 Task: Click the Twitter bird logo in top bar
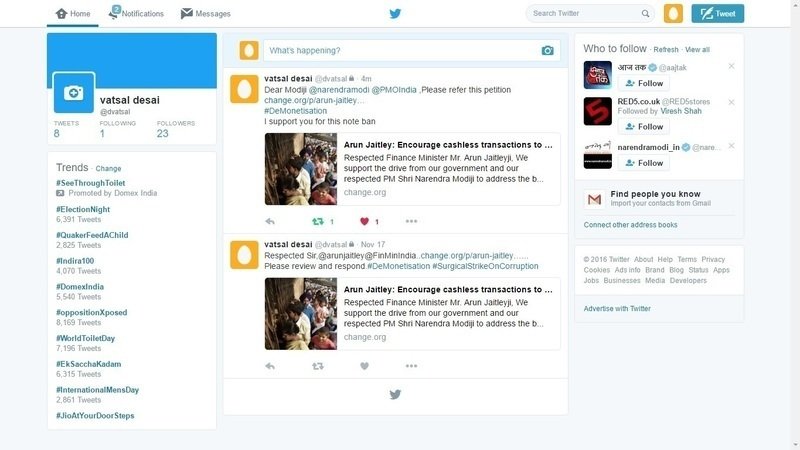point(395,14)
